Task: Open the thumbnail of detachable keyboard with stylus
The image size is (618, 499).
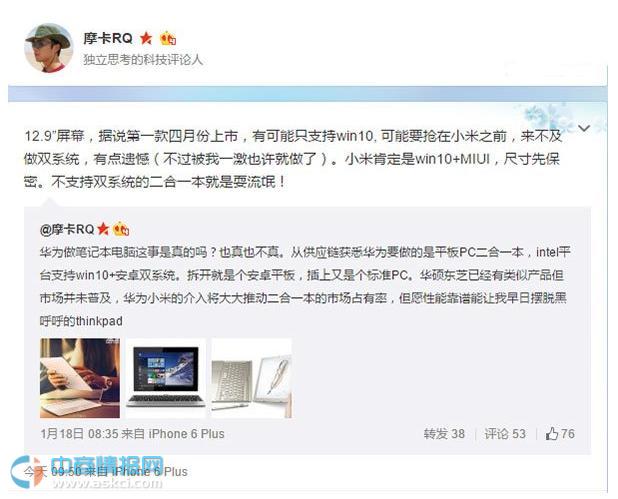Action: pyautogui.click(x=252, y=378)
